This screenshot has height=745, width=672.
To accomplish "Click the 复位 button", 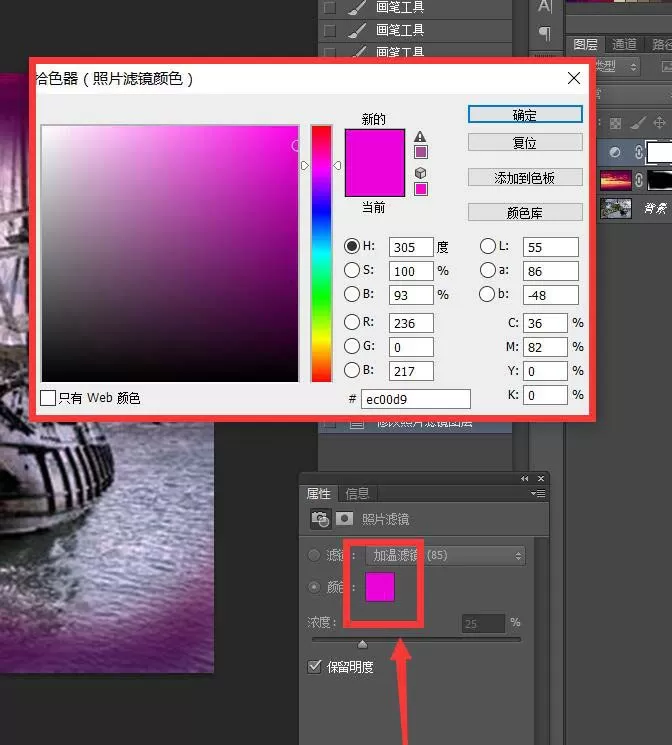I will (x=525, y=143).
